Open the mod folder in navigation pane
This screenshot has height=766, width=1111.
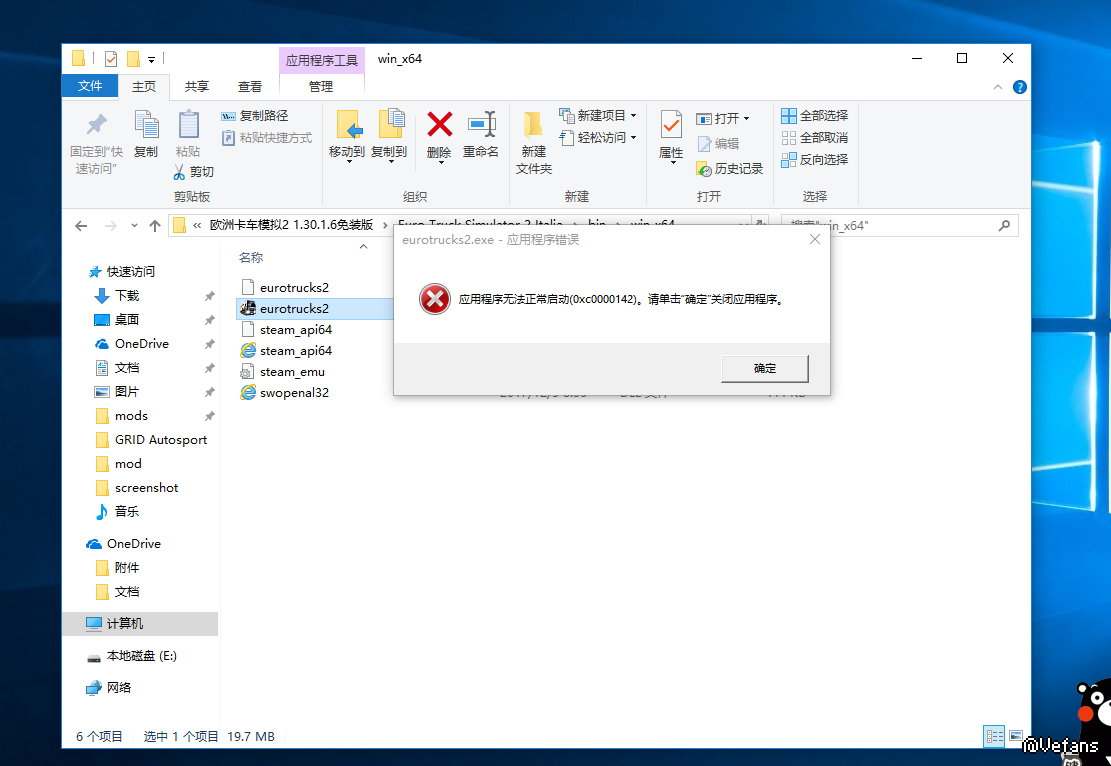(x=128, y=464)
